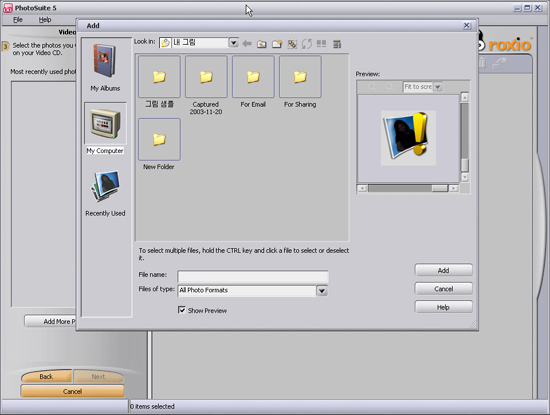The image size is (550, 415).
Task: Switch to details list view icon
Action: click(337, 44)
